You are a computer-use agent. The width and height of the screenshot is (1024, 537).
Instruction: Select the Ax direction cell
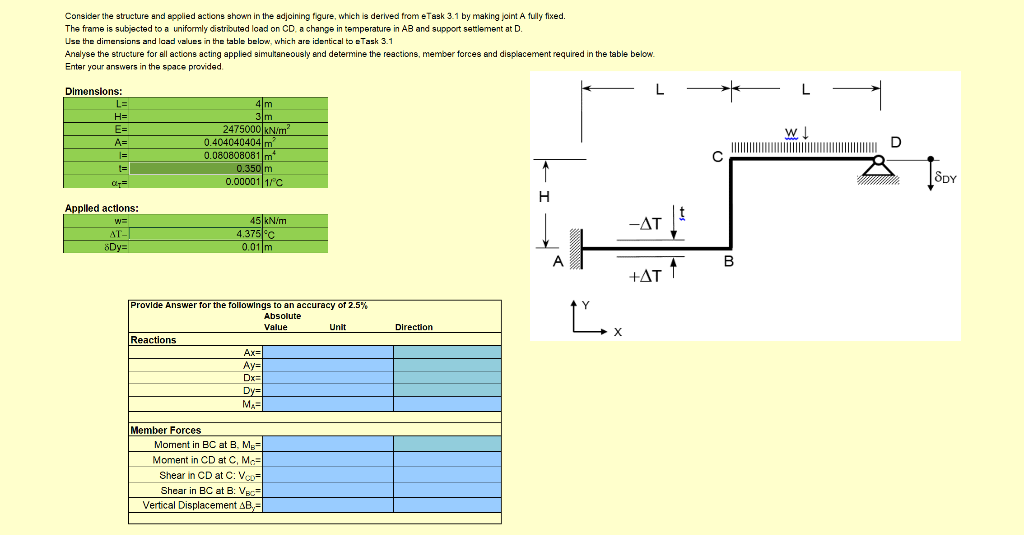point(447,352)
